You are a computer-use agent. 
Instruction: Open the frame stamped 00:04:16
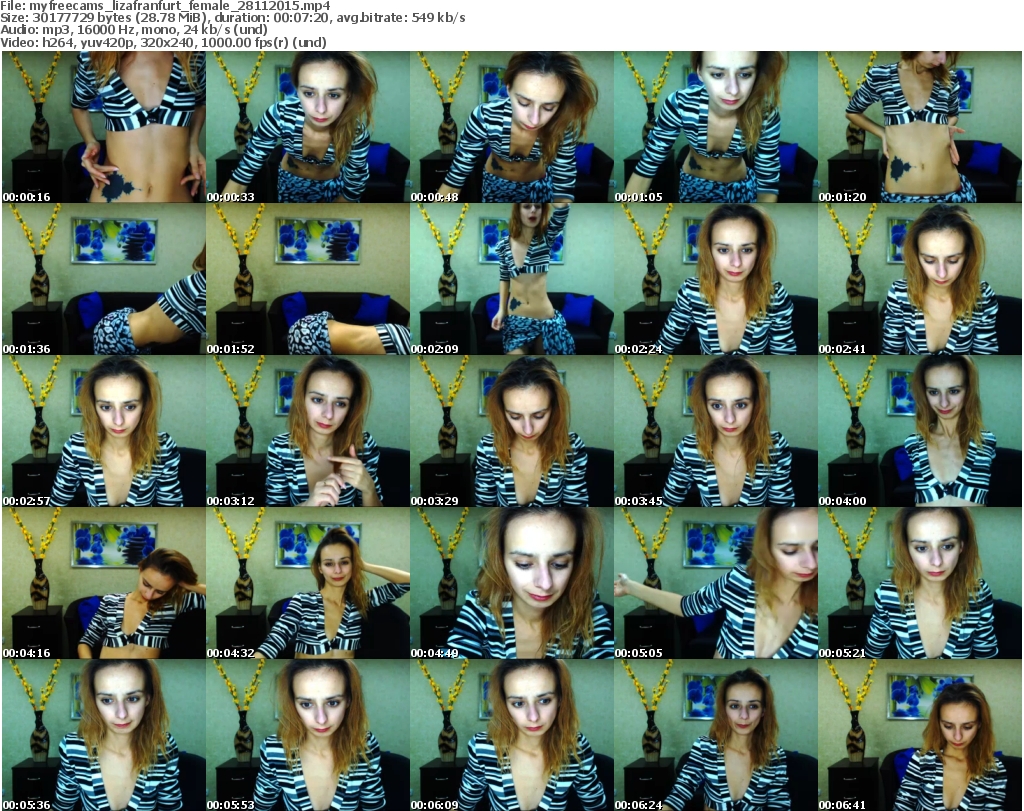(x=104, y=583)
